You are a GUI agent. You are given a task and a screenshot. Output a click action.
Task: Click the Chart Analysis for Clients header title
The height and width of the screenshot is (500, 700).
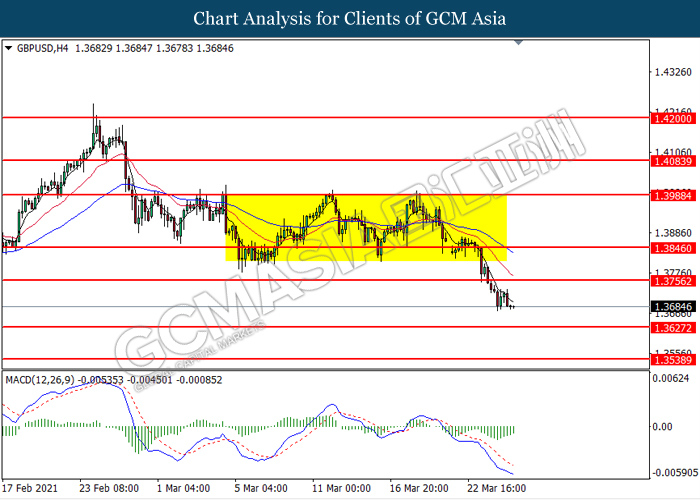click(350, 19)
